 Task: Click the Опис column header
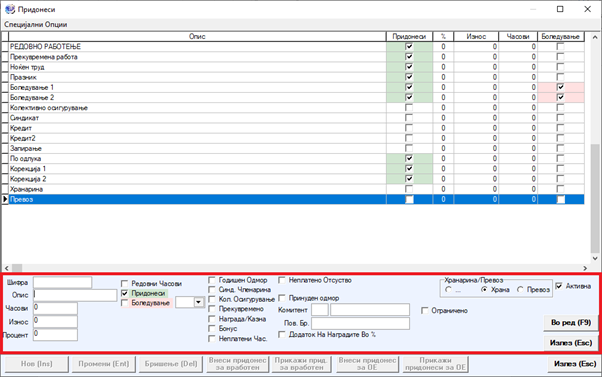[197, 36]
